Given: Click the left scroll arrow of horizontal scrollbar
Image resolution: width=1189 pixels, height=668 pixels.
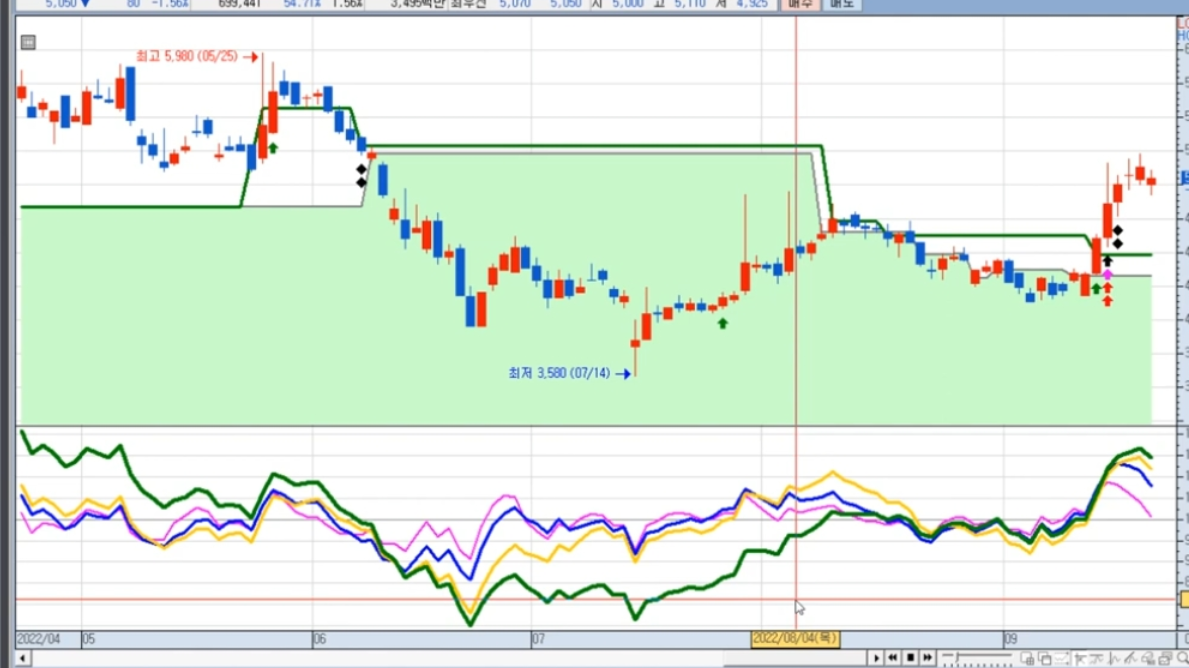Looking at the screenshot, I should coord(22,658).
